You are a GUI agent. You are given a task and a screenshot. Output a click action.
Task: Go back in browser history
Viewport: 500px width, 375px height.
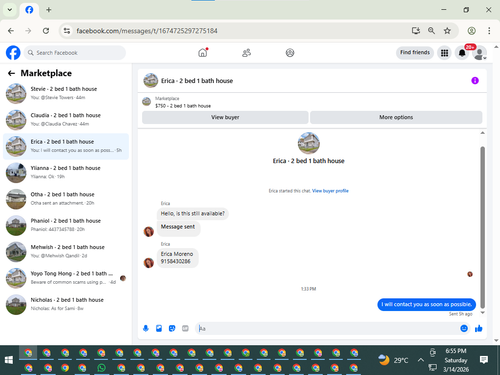click(11, 31)
